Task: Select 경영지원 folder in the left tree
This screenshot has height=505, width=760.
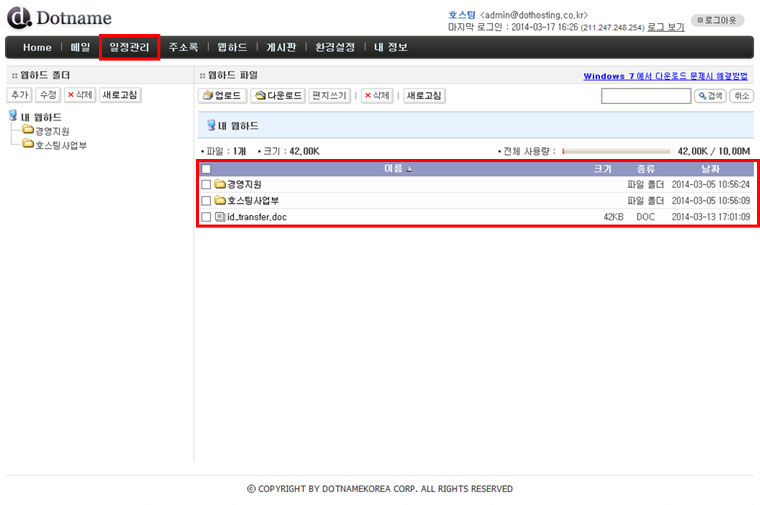Action: click(x=51, y=131)
